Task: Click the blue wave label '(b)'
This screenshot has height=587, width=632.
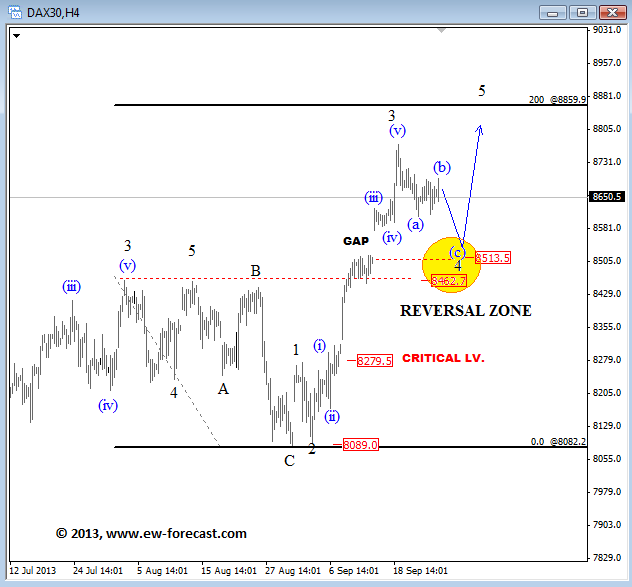Action: 442,167
